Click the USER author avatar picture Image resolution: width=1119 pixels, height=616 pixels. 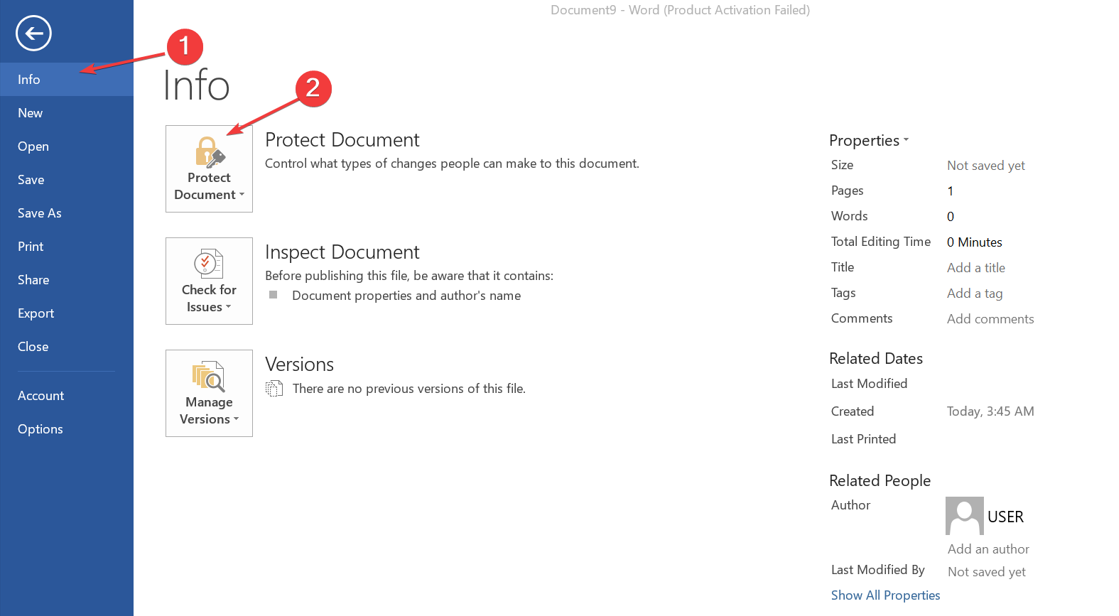click(x=964, y=516)
